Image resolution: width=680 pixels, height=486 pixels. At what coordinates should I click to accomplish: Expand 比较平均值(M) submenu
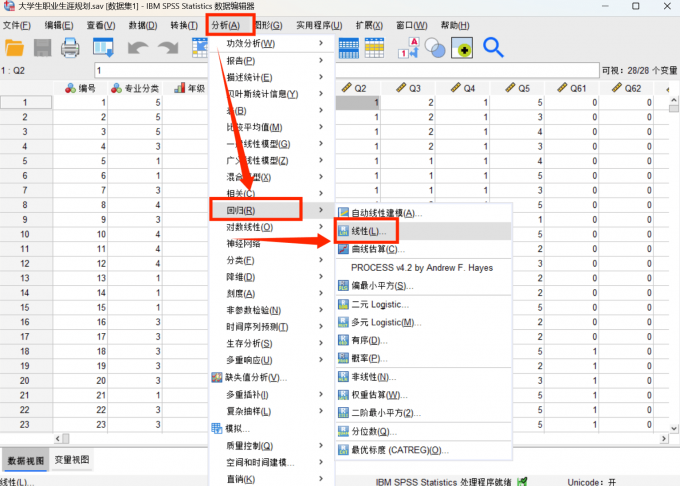coord(272,127)
